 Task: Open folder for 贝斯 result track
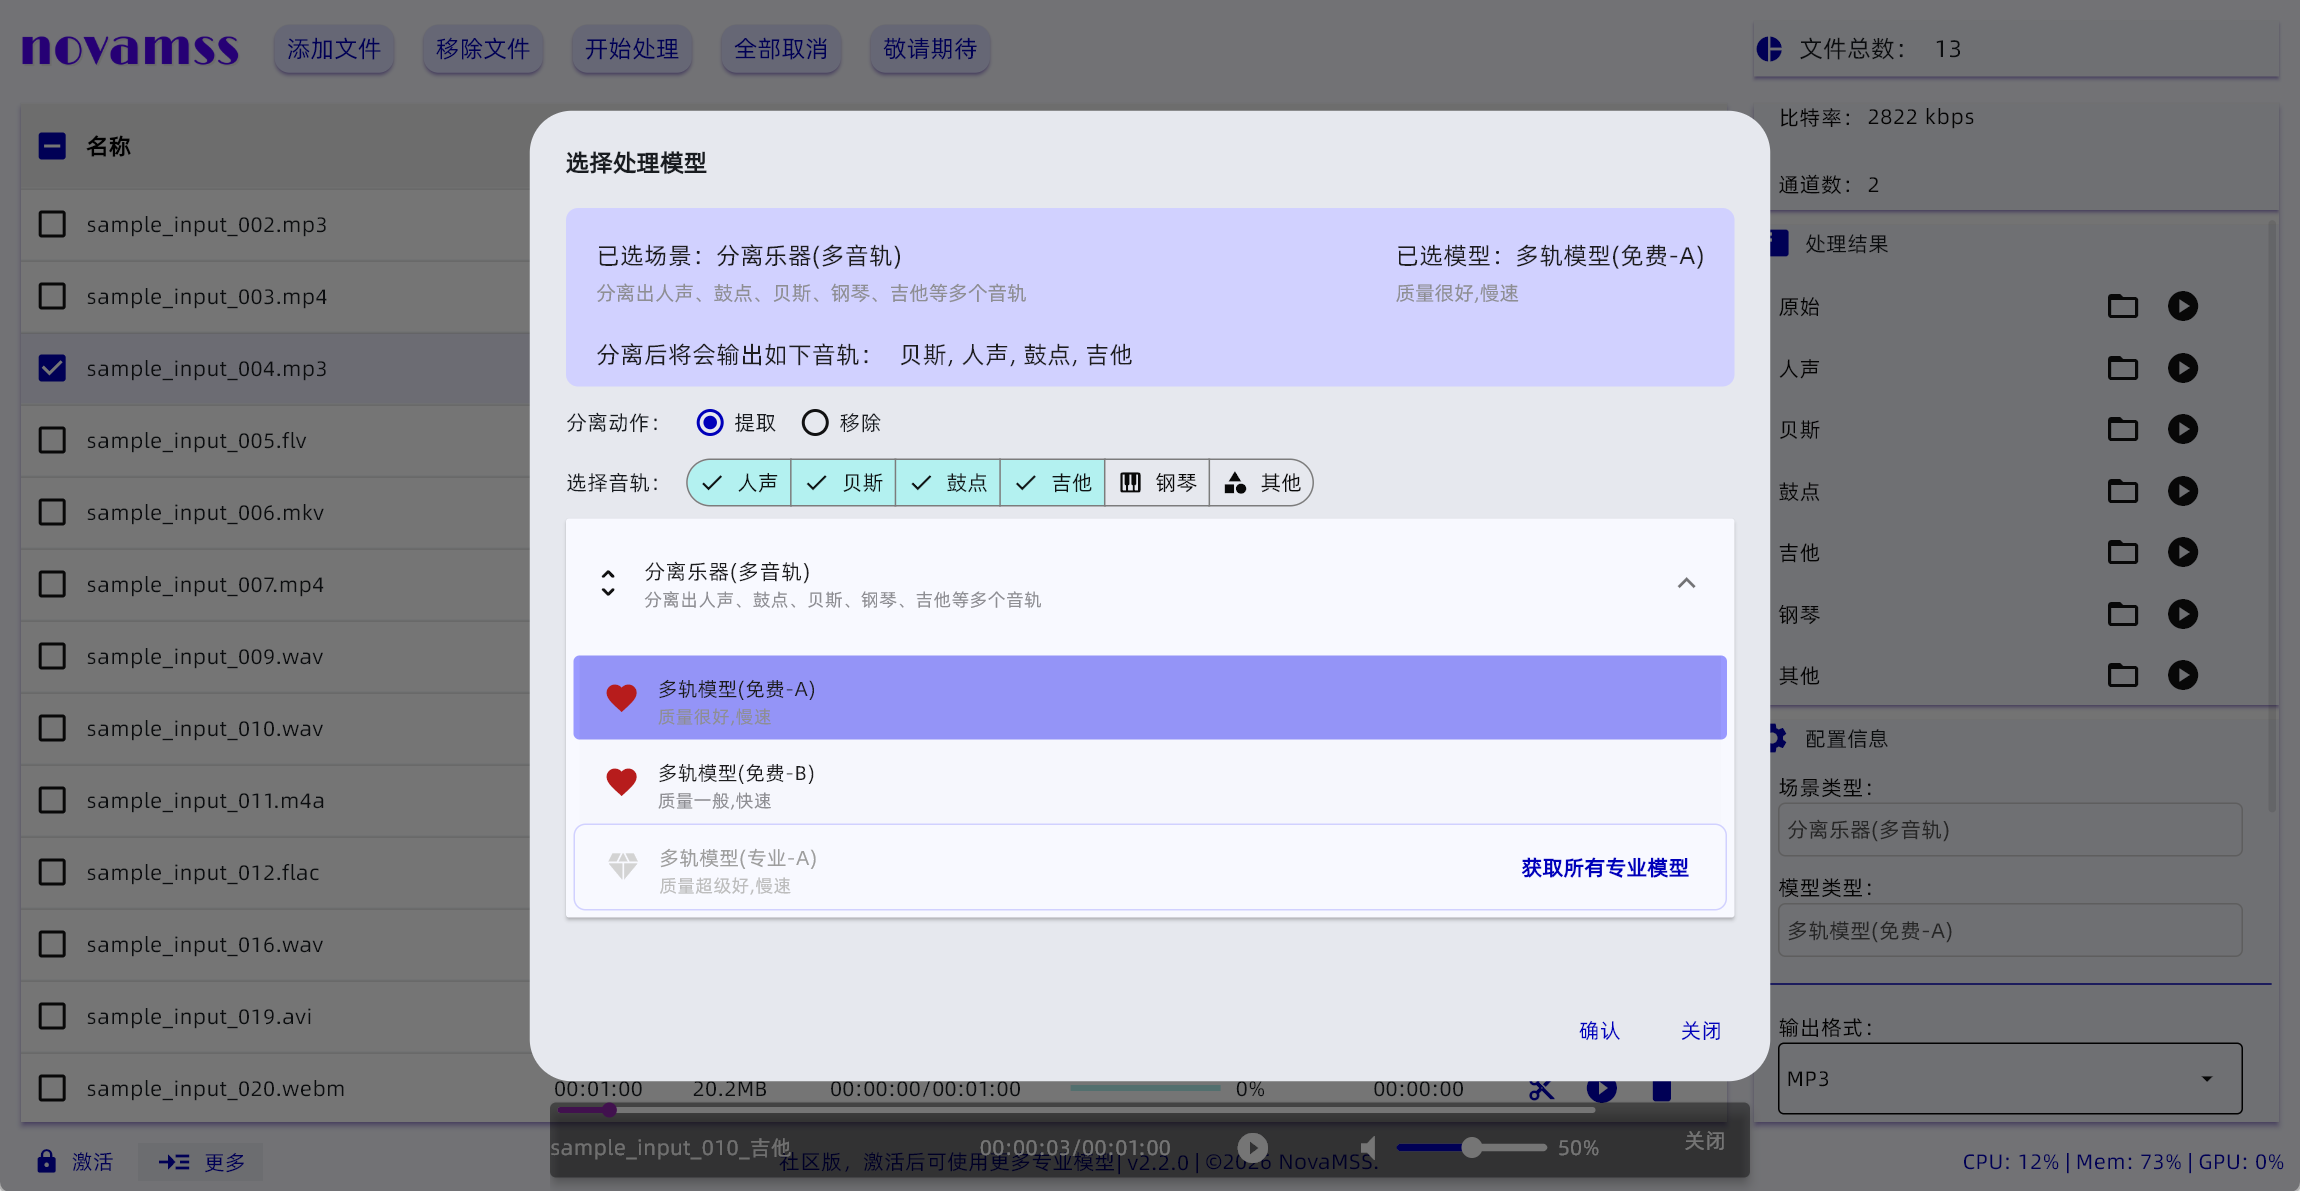click(x=2122, y=429)
